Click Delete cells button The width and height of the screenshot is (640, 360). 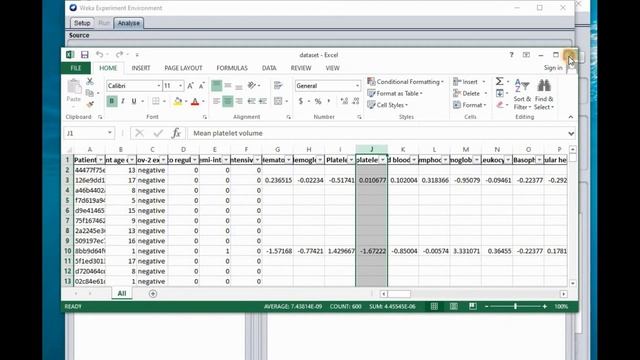pos(470,93)
